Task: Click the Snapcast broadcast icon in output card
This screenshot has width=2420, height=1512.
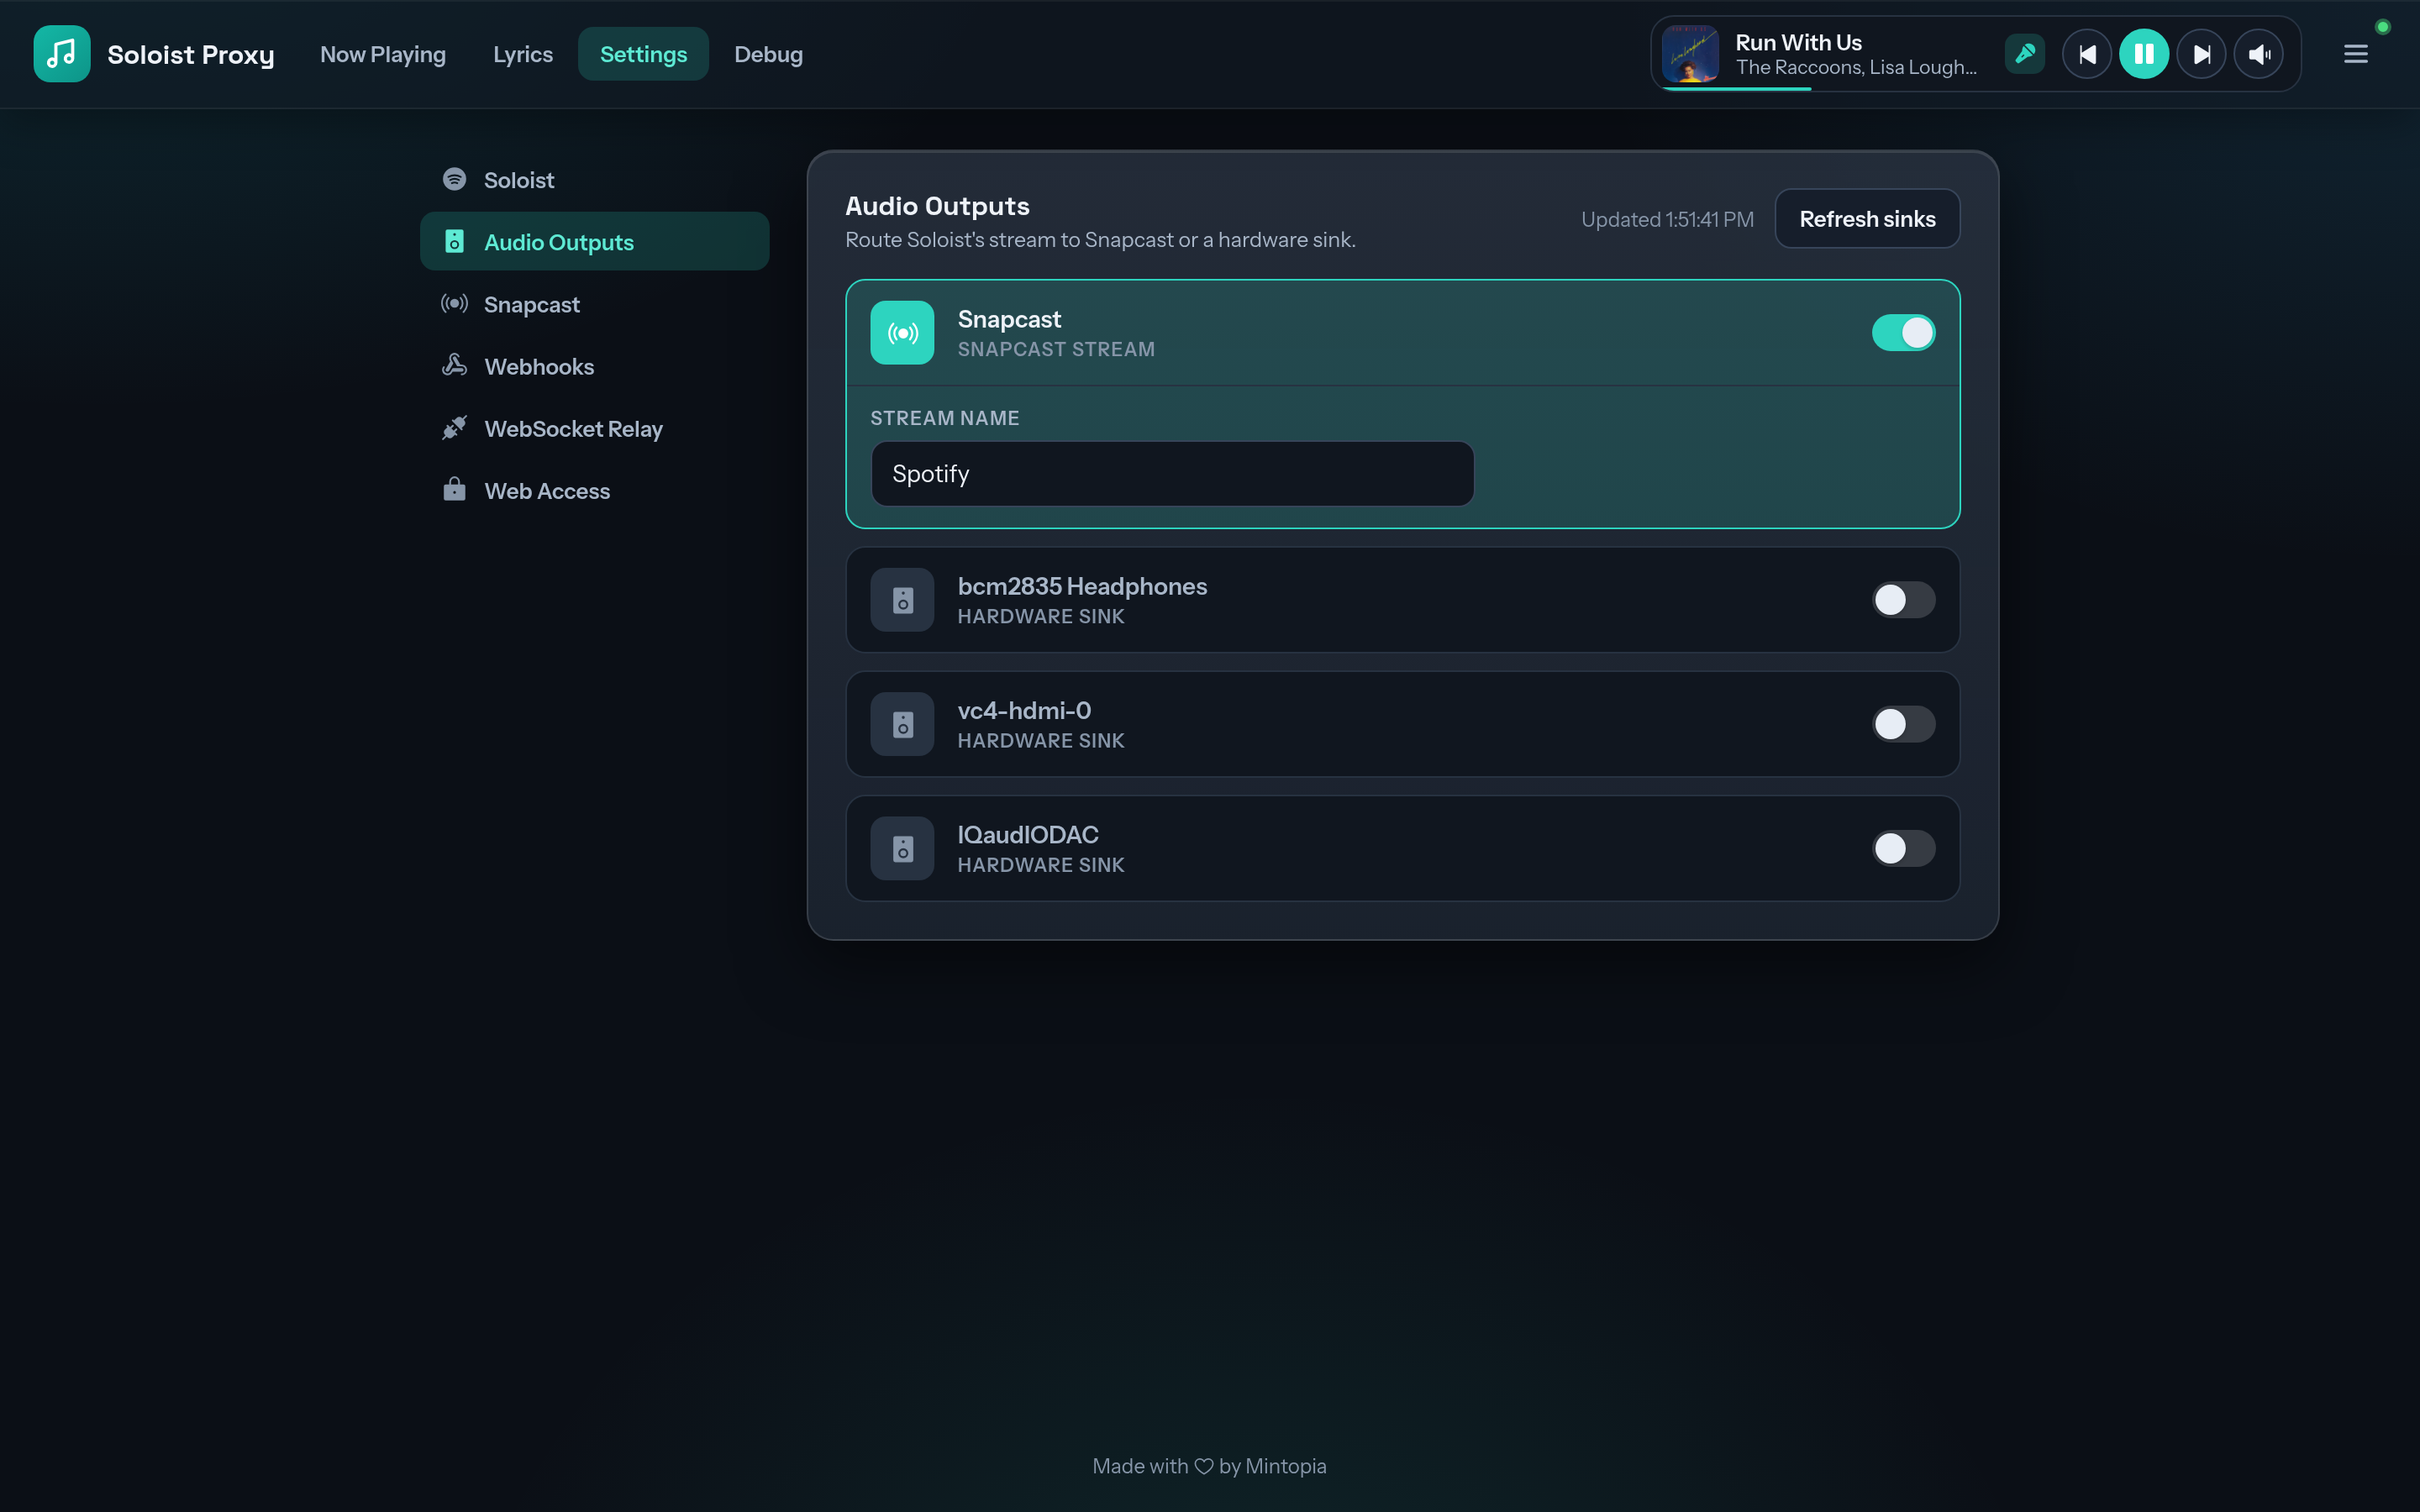Action: coord(902,333)
